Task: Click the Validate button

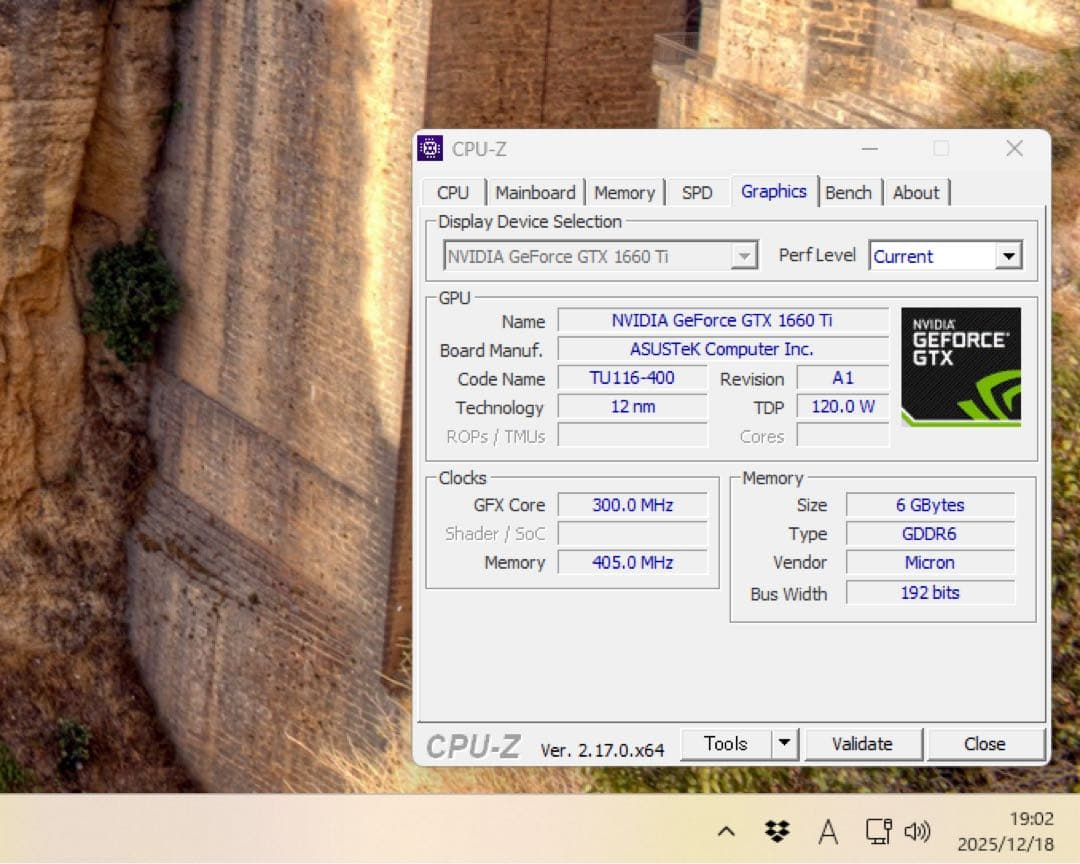Action: (863, 744)
